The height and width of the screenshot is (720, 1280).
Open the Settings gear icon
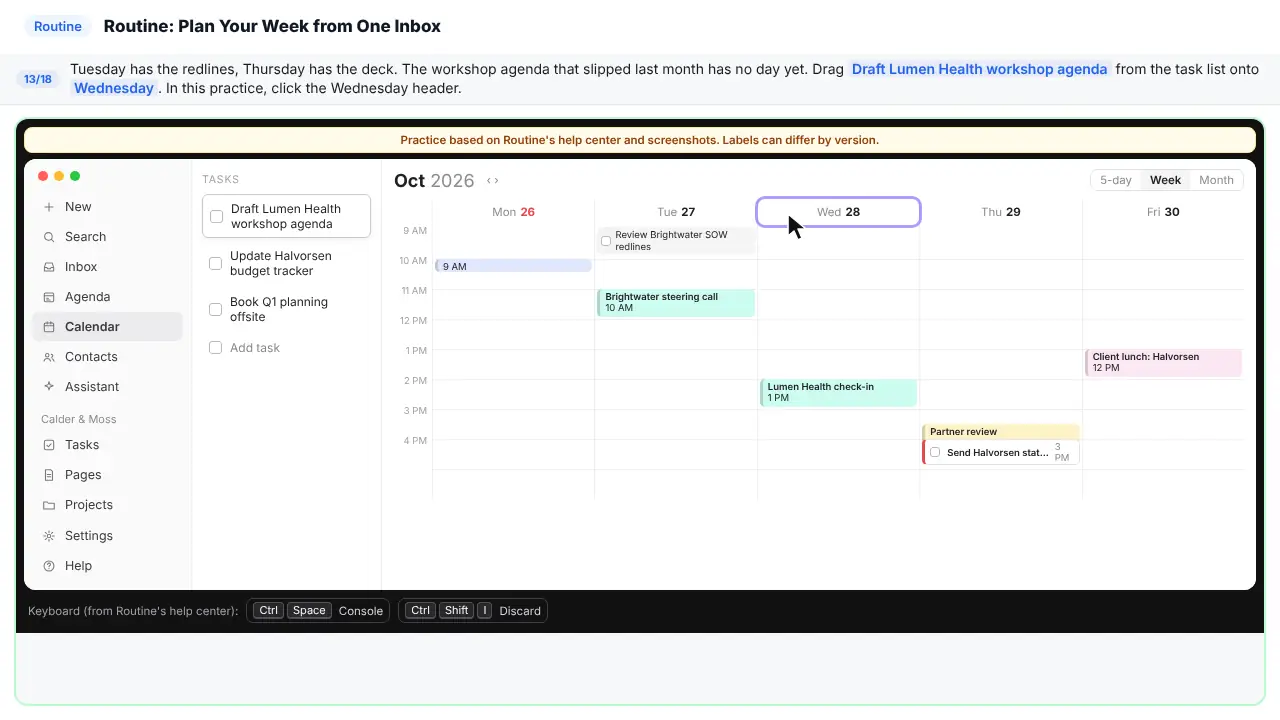(49, 536)
